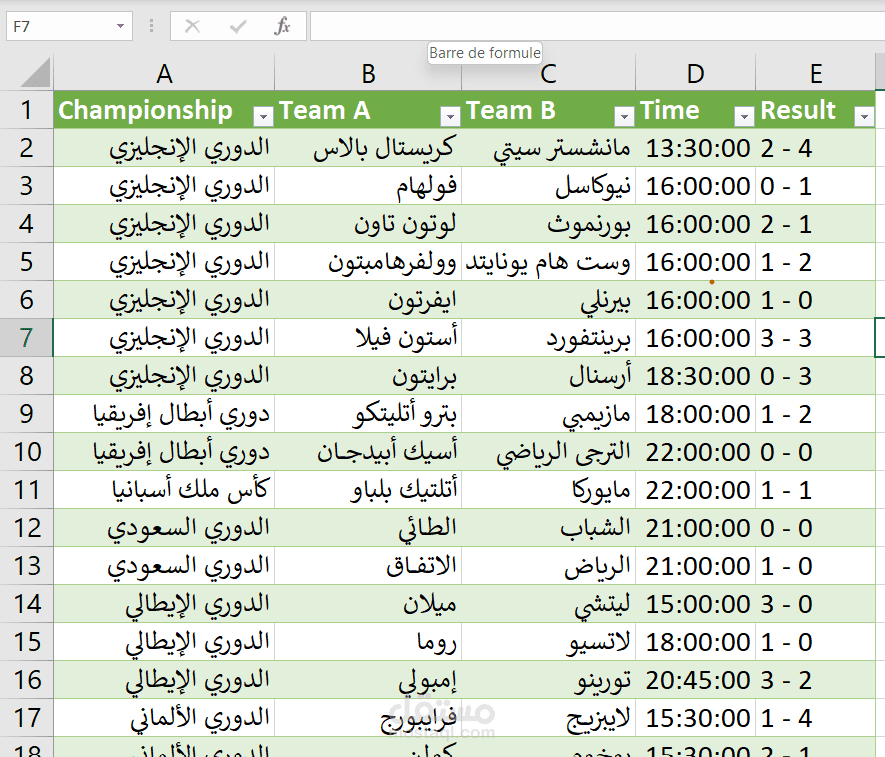
Task: Select column E header
Action: click(x=816, y=73)
